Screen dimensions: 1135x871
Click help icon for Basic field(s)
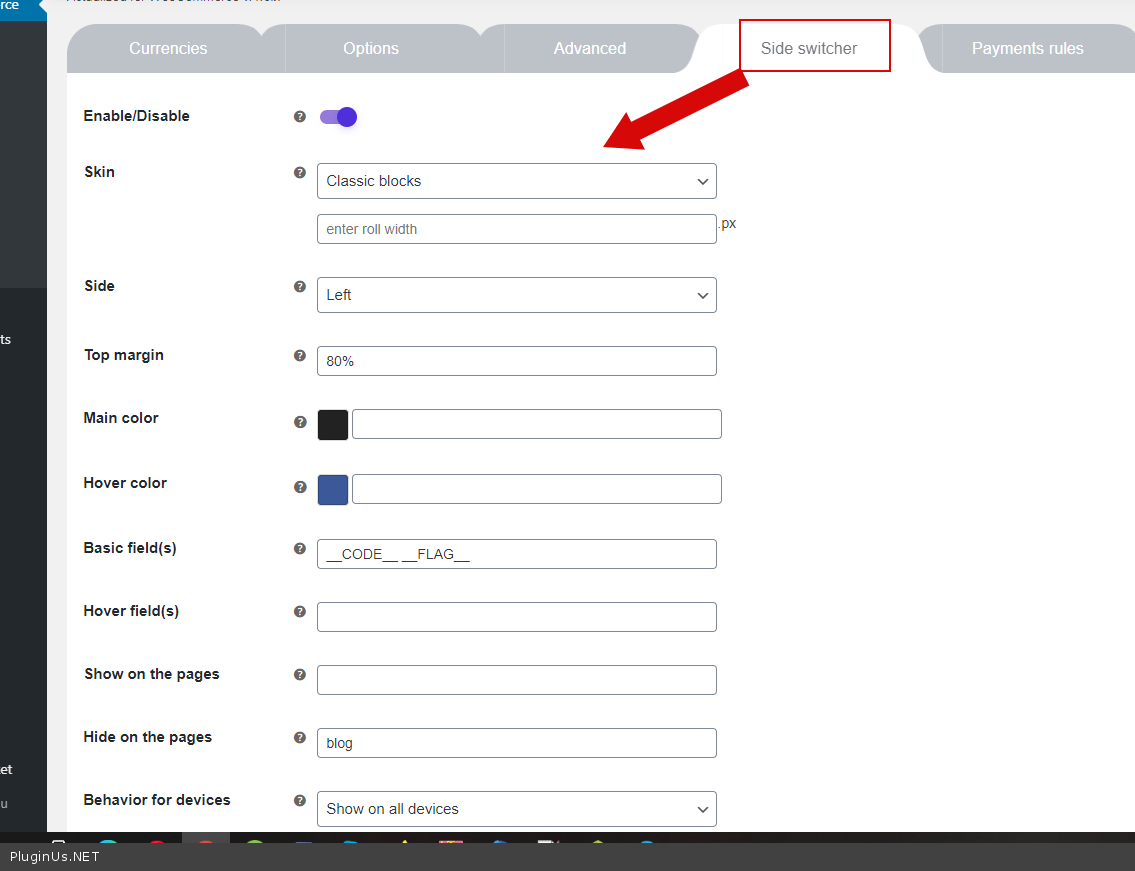pos(299,549)
